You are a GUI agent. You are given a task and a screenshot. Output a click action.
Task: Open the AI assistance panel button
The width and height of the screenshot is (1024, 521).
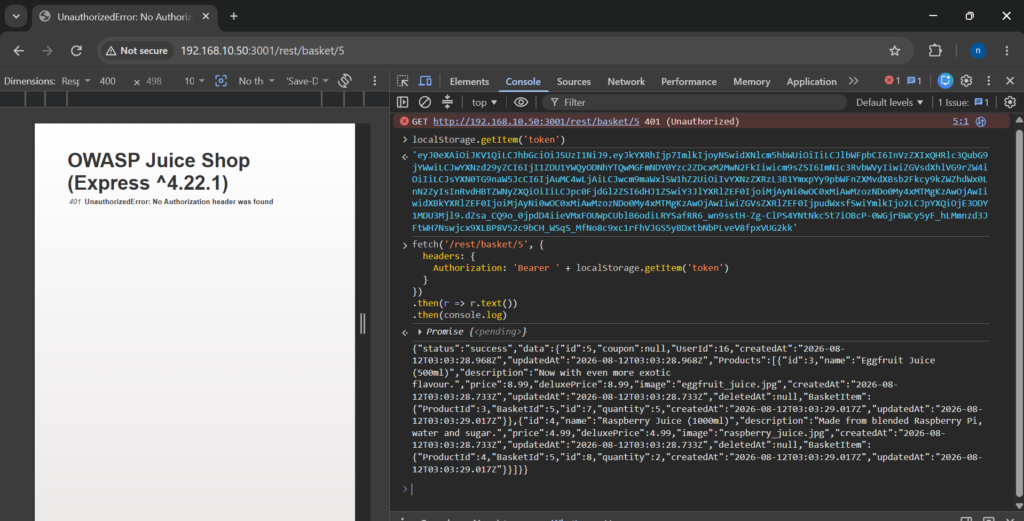point(945,80)
